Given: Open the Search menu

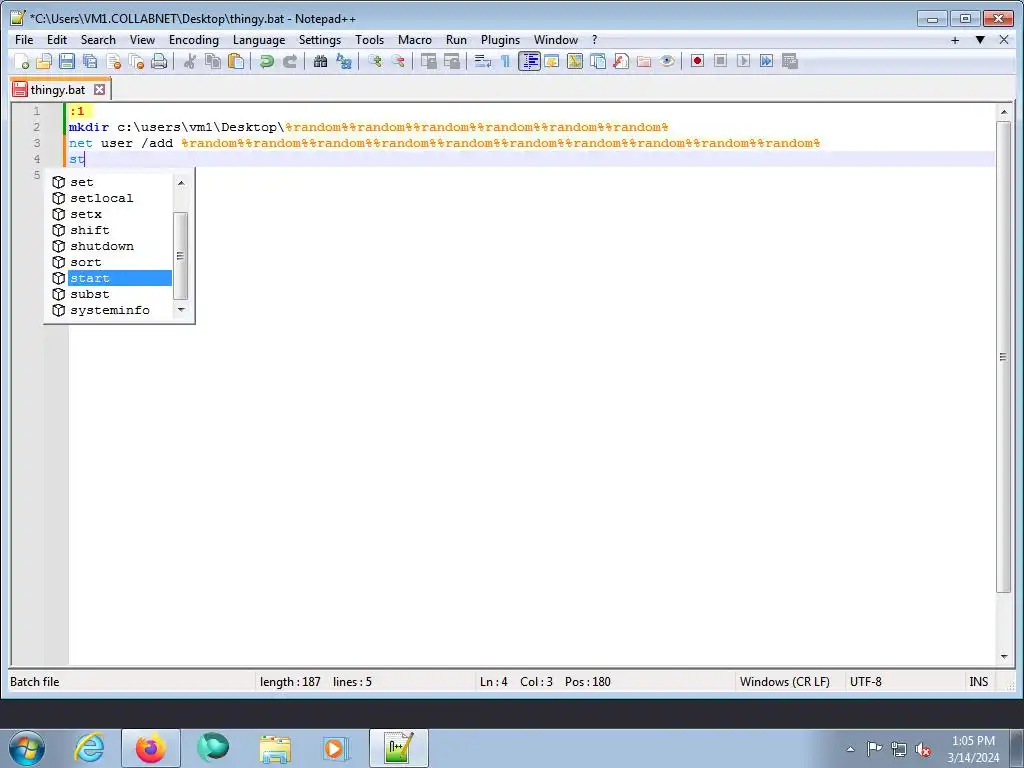Looking at the screenshot, I should [98, 40].
